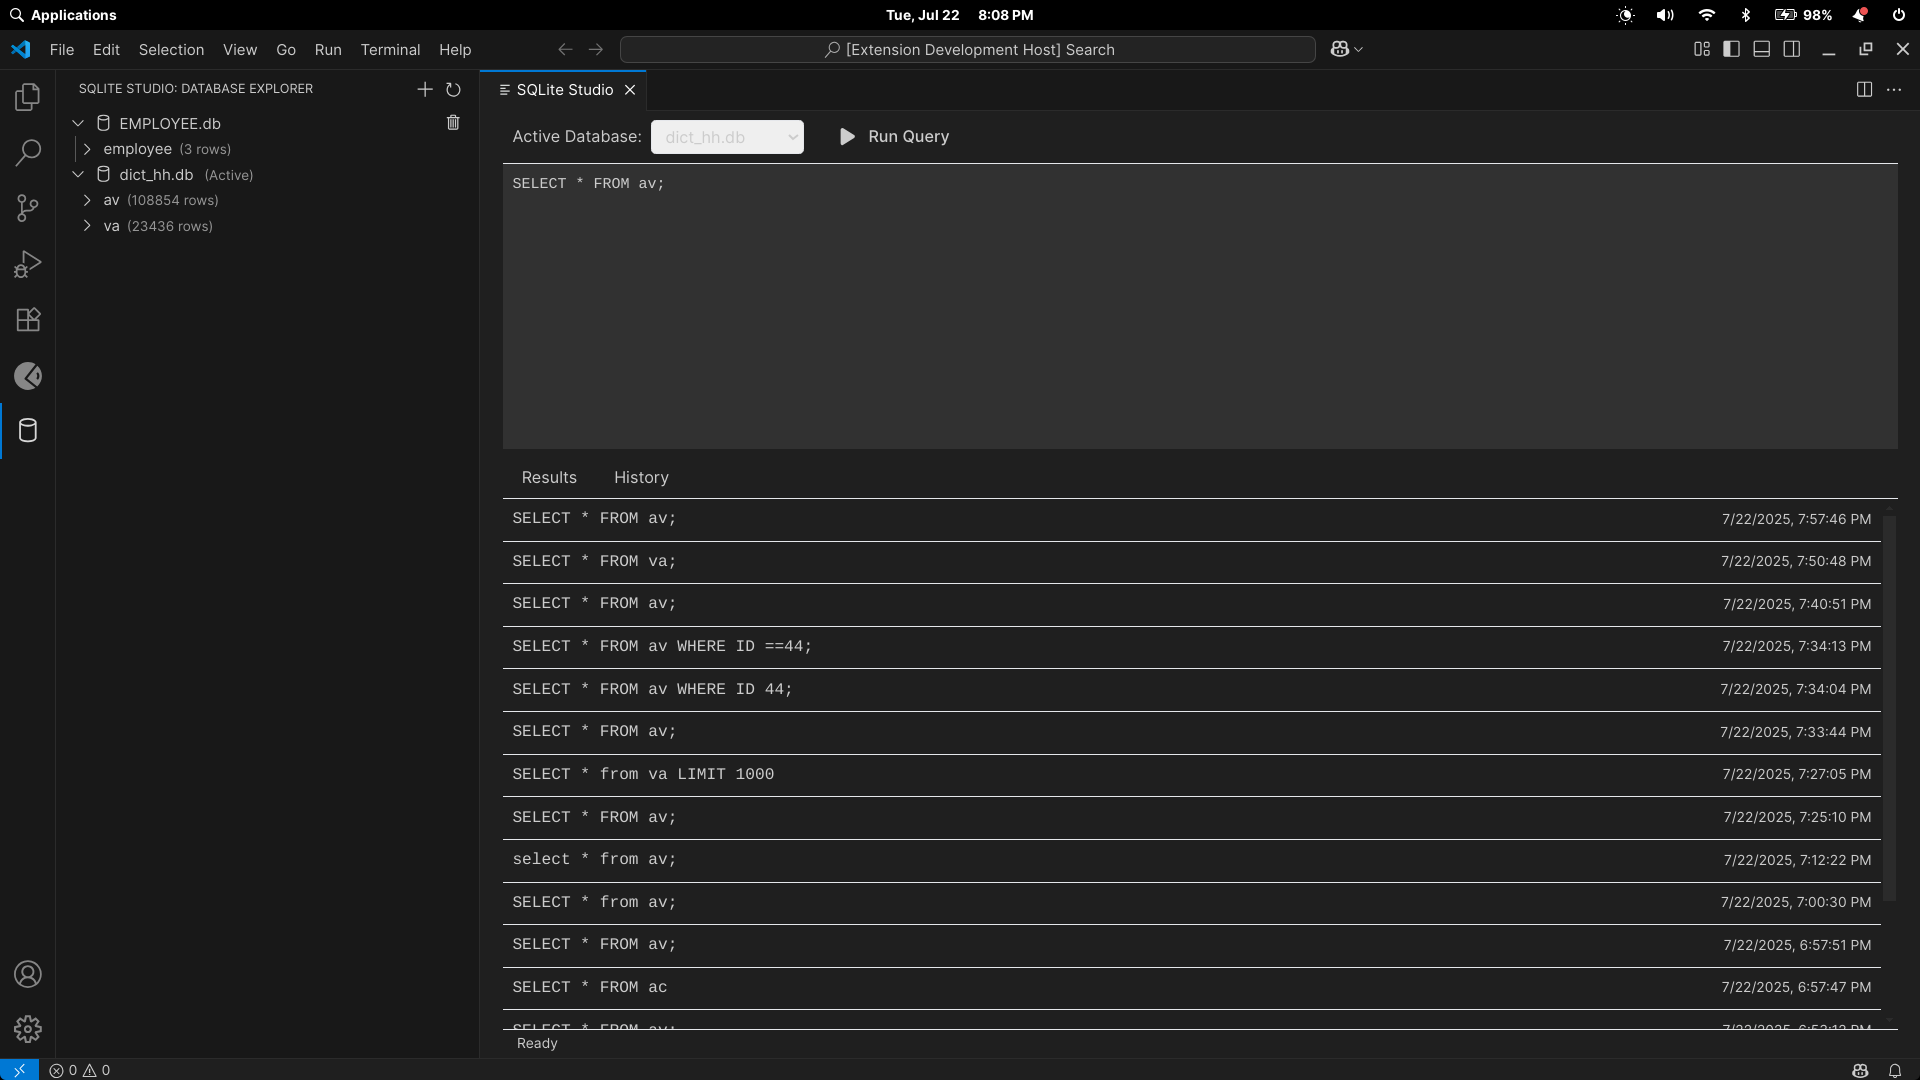The image size is (1920, 1080).
Task: Expand the employee table node
Action: (87, 149)
